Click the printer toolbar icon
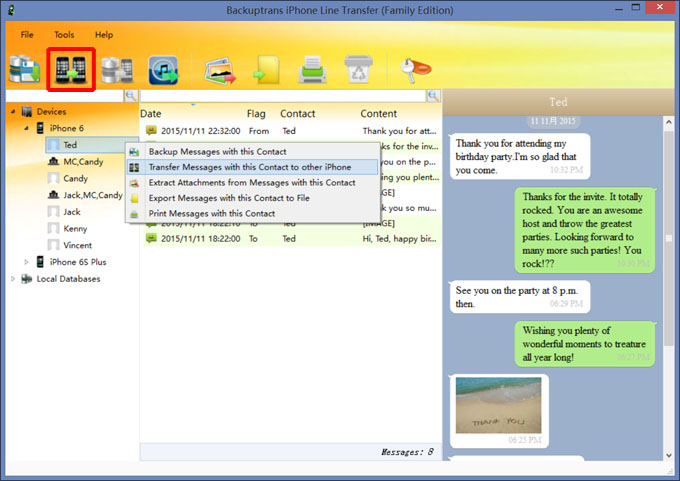This screenshot has height=481, width=680. coord(312,70)
